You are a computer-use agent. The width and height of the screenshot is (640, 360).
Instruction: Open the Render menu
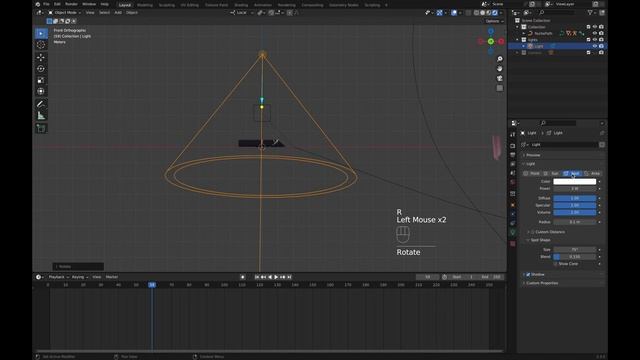(x=71, y=4)
